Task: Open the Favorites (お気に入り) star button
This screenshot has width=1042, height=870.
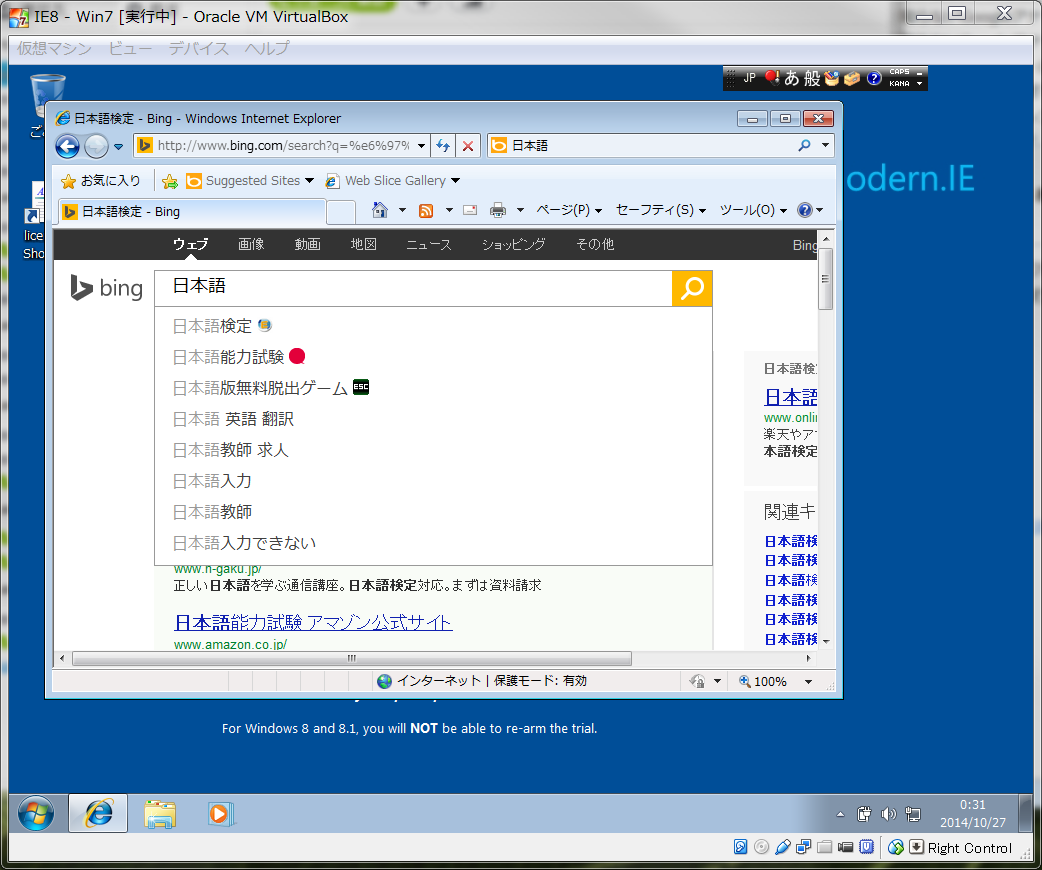Action: [x=100, y=181]
